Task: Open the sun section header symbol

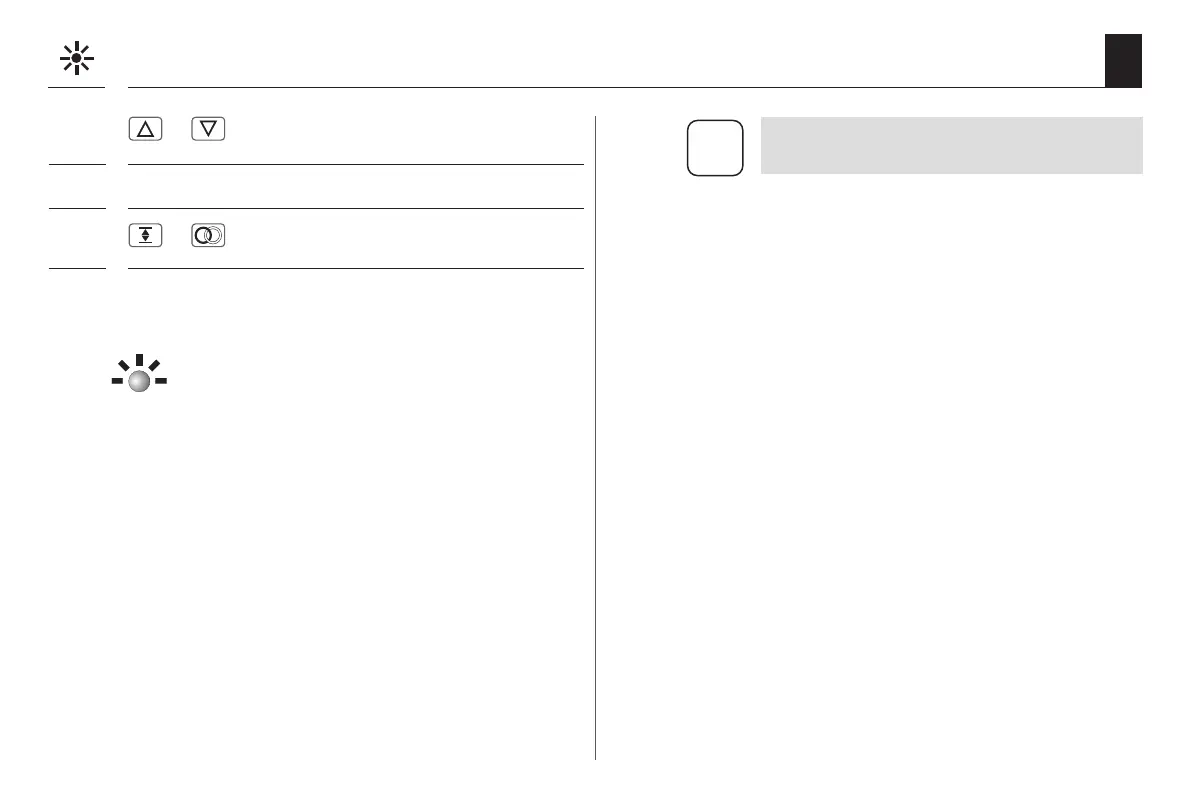Action: point(76,59)
